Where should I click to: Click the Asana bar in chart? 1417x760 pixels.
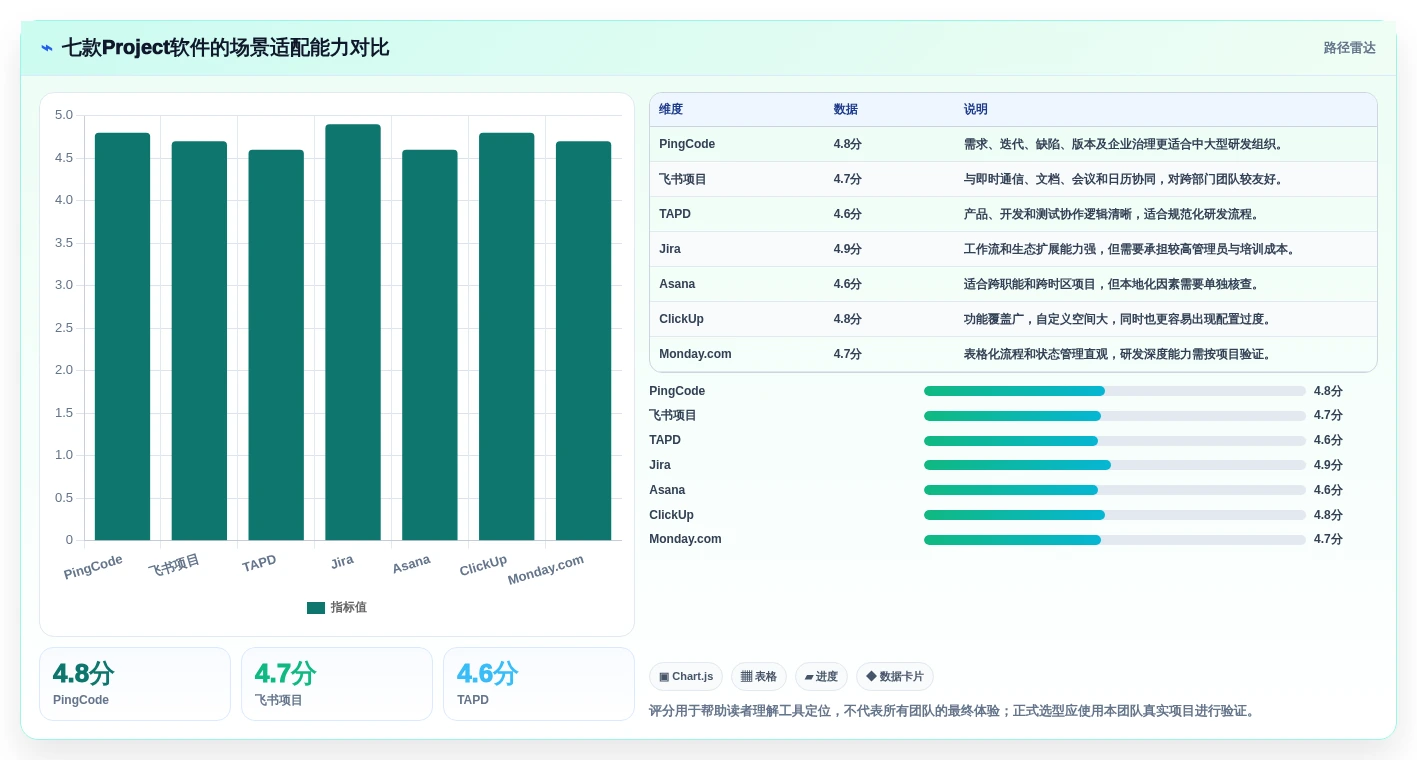coord(430,345)
